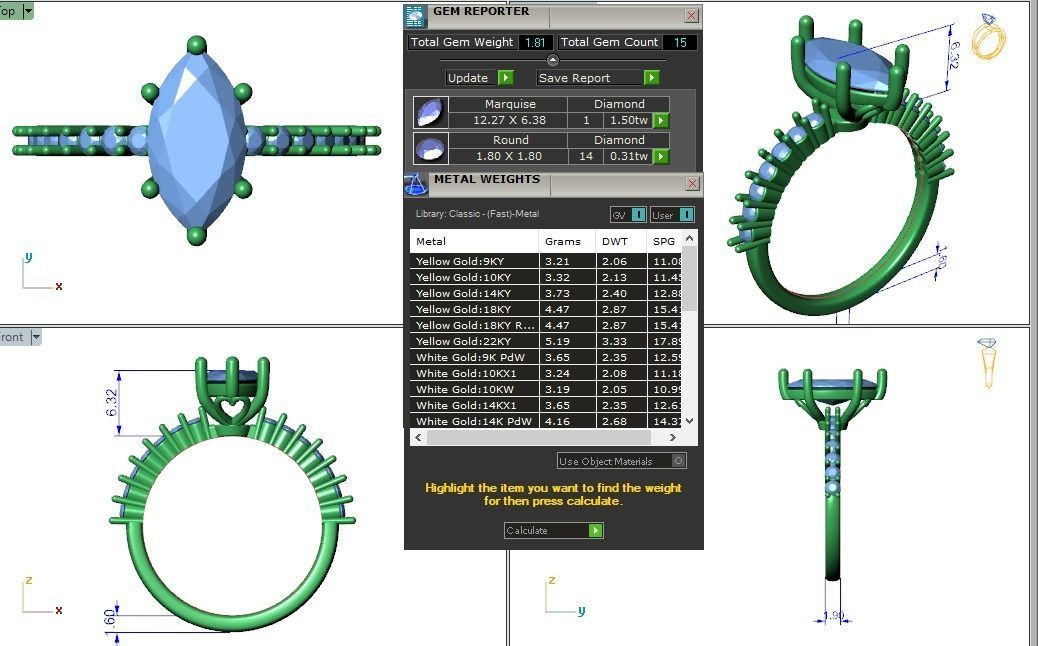
Task: Click green arrow beside Update
Action: (506, 77)
